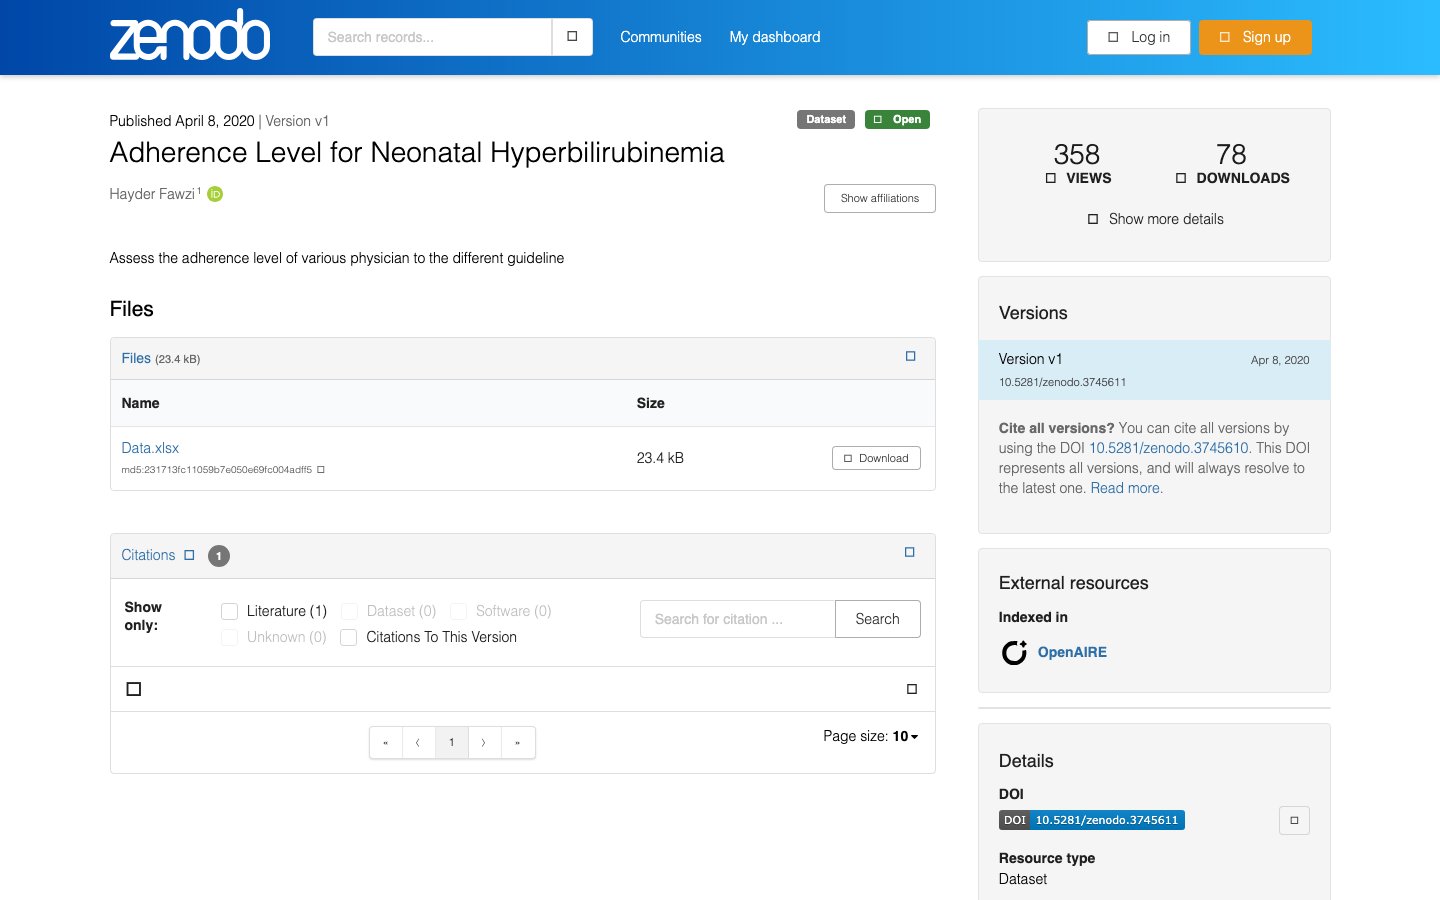
Task: Collapse the Files panel toggle icon
Action: point(910,356)
